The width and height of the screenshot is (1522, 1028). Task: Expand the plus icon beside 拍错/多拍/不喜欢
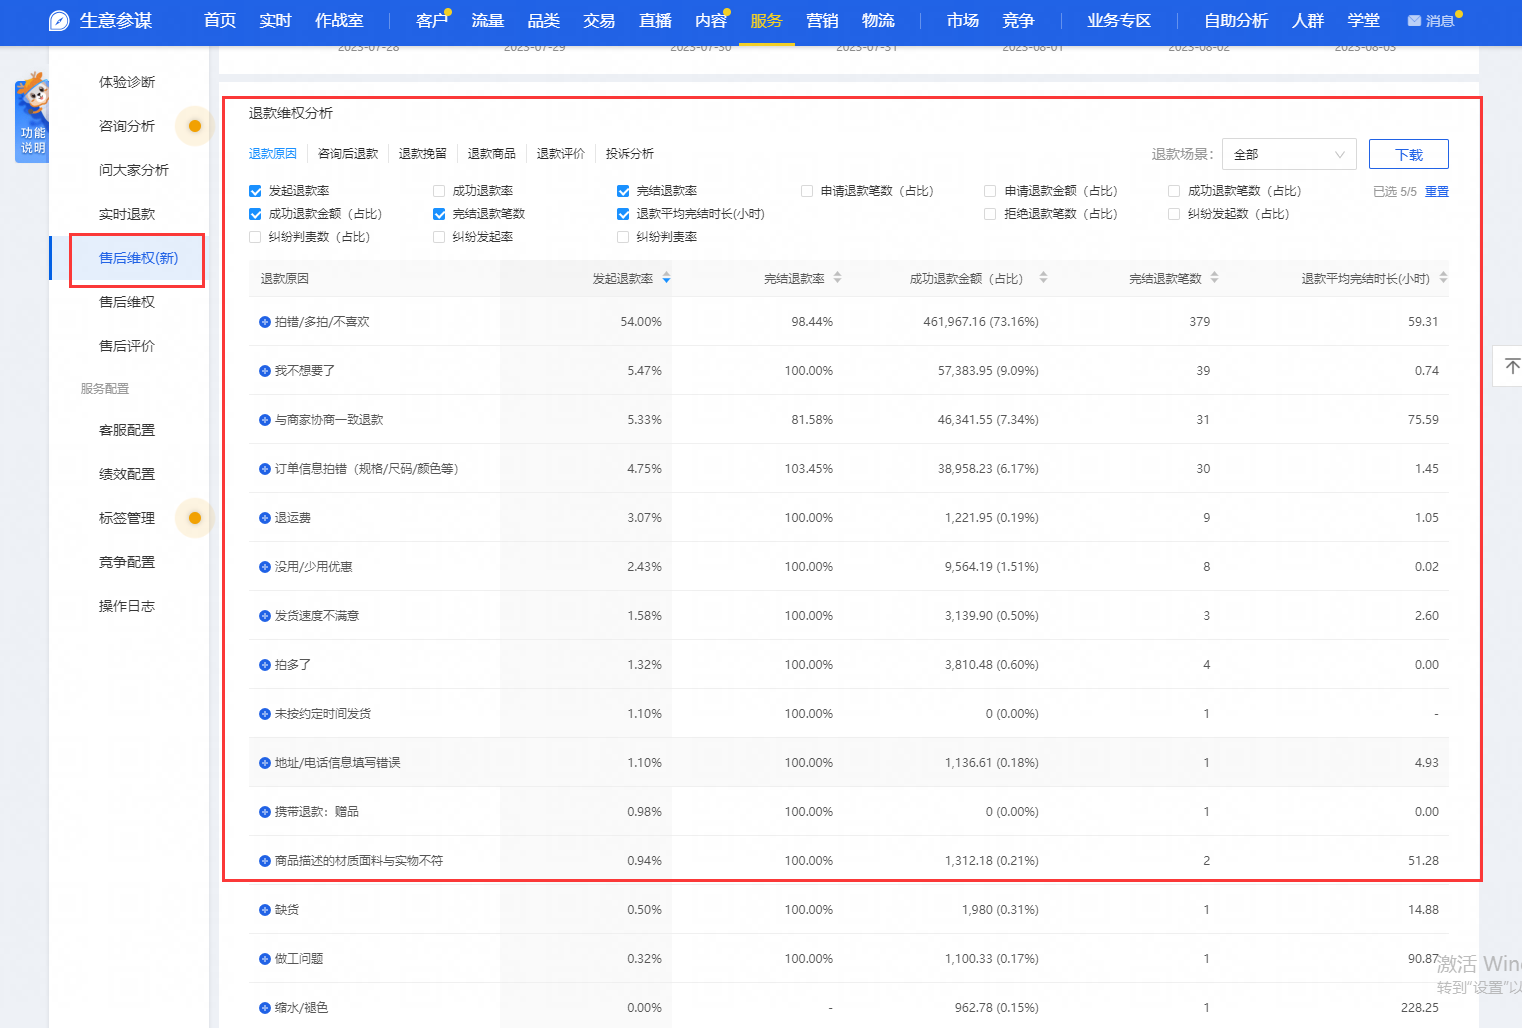click(x=265, y=322)
